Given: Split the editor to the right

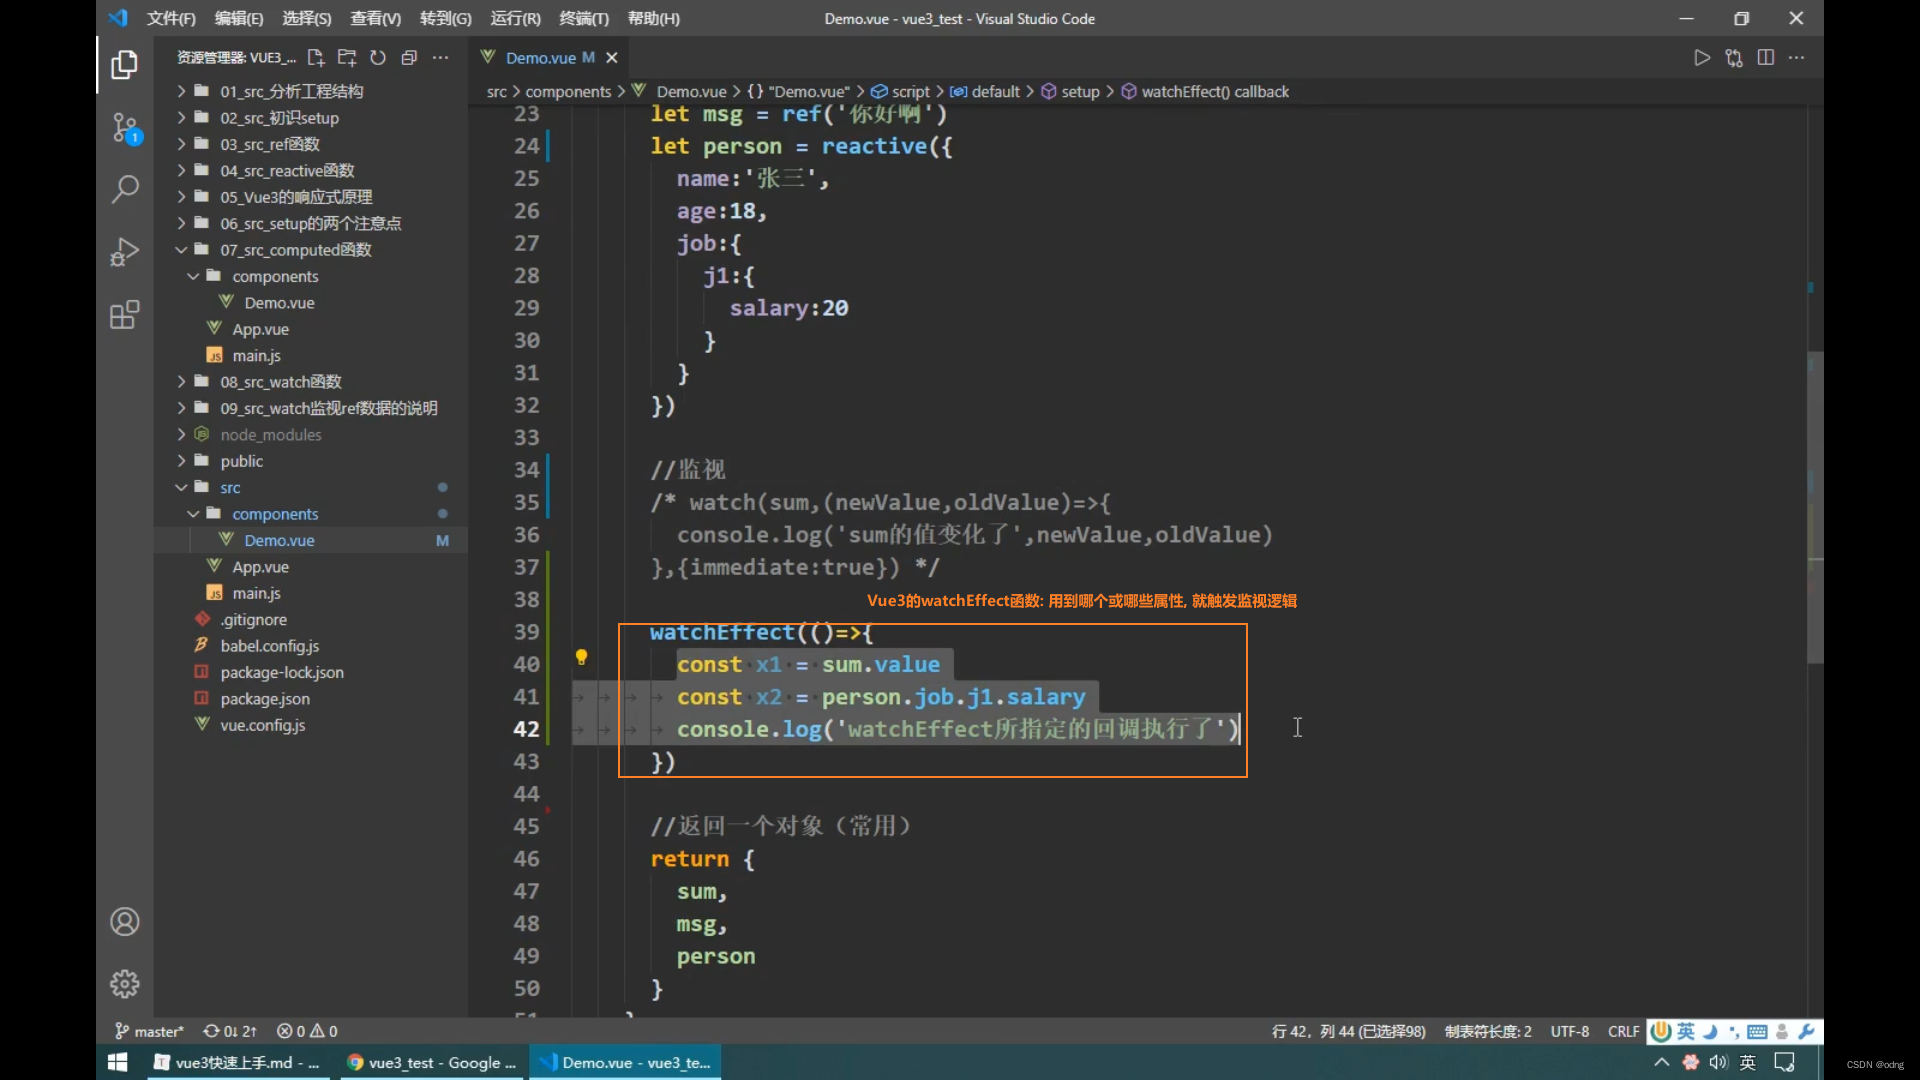Looking at the screenshot, I should (1766, 58).
